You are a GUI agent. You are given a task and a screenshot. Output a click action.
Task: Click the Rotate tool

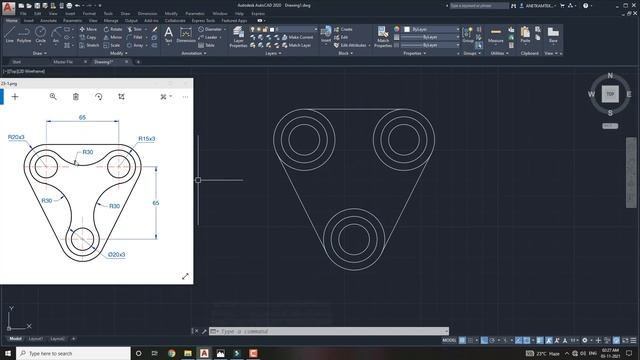click(x=113, y=29)
